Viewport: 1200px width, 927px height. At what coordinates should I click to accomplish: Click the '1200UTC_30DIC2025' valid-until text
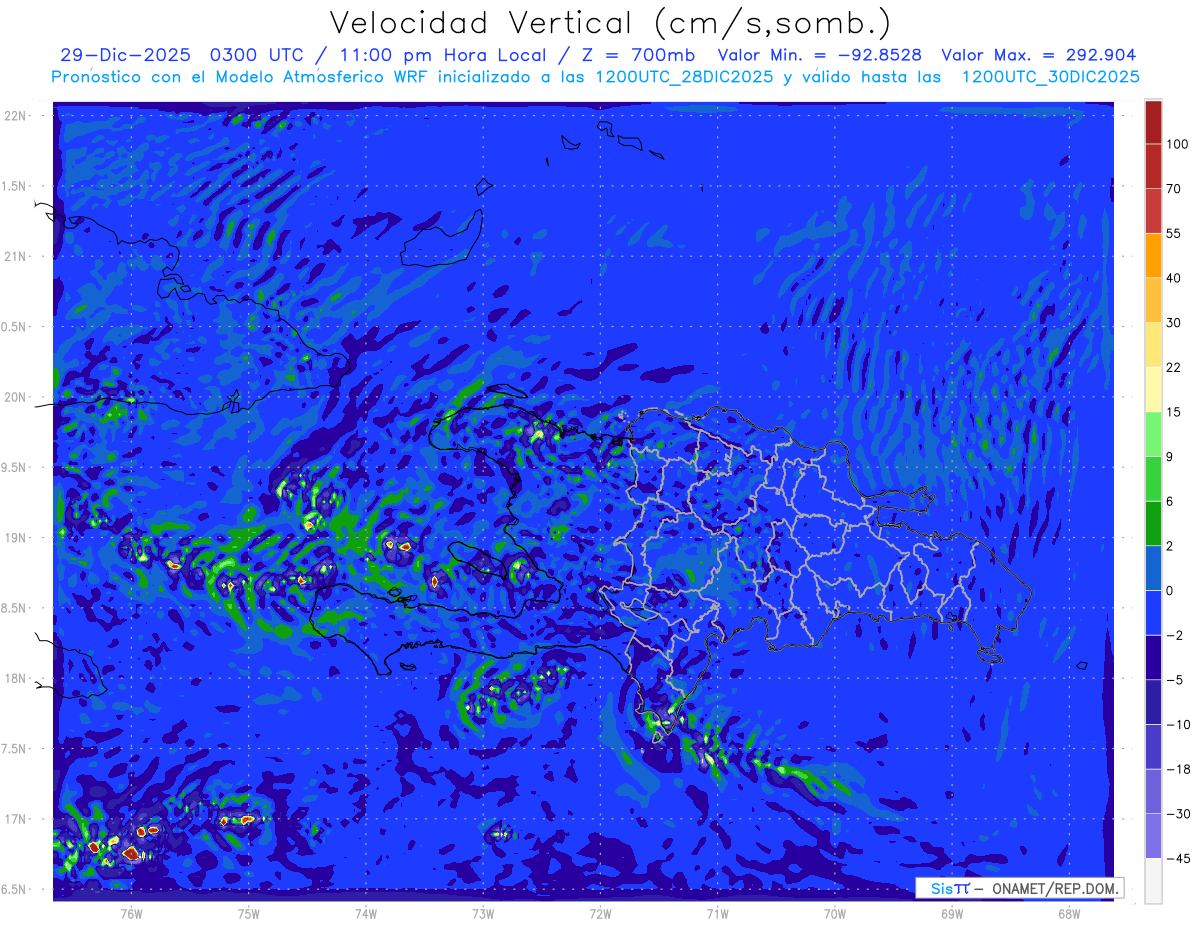pos(1050,77)
